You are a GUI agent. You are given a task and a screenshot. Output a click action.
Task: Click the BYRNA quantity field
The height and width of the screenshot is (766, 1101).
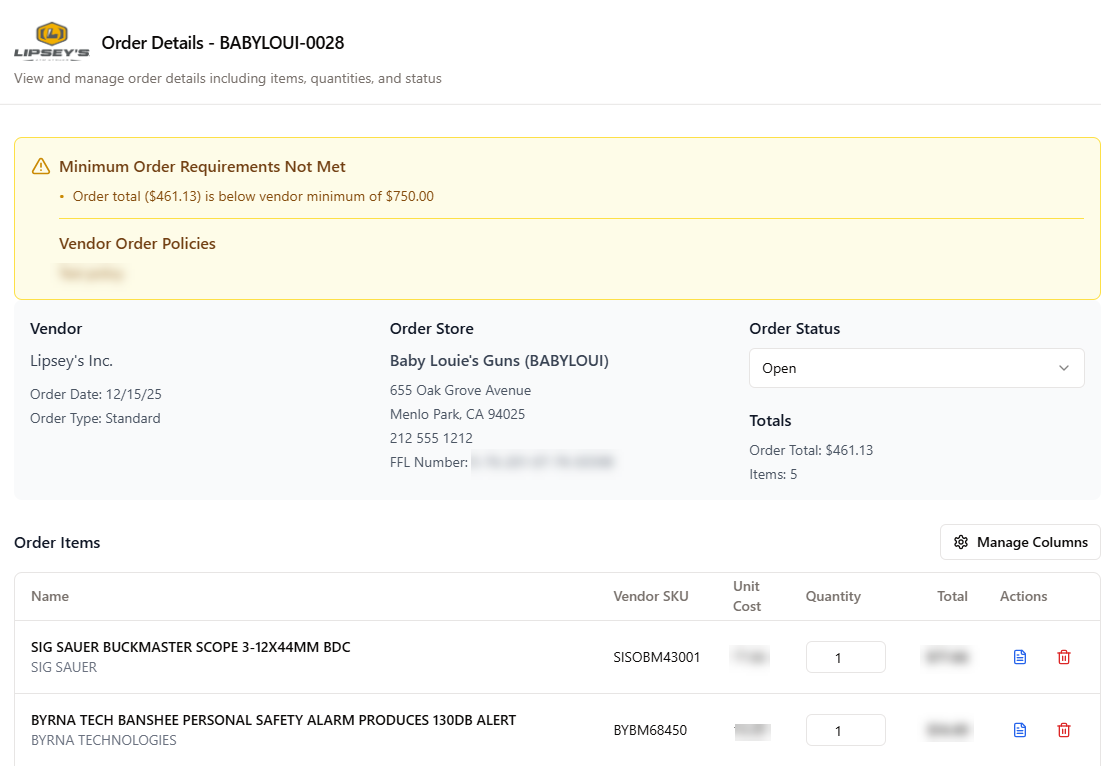[x=845, y=730]
